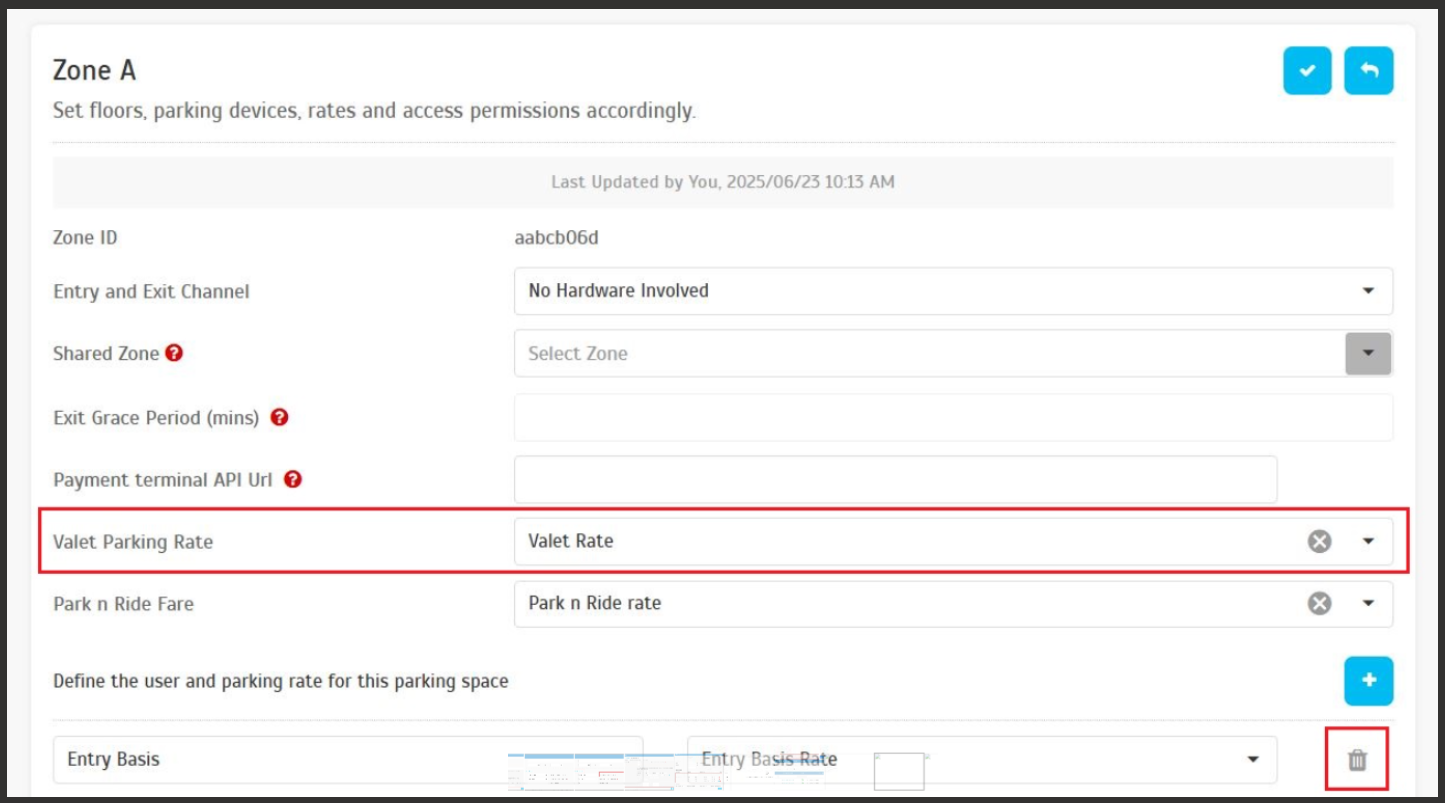Screen dimensions: 1445x803
Task: Delete the Entry Basis rate row
Action: coord(1357,760)
